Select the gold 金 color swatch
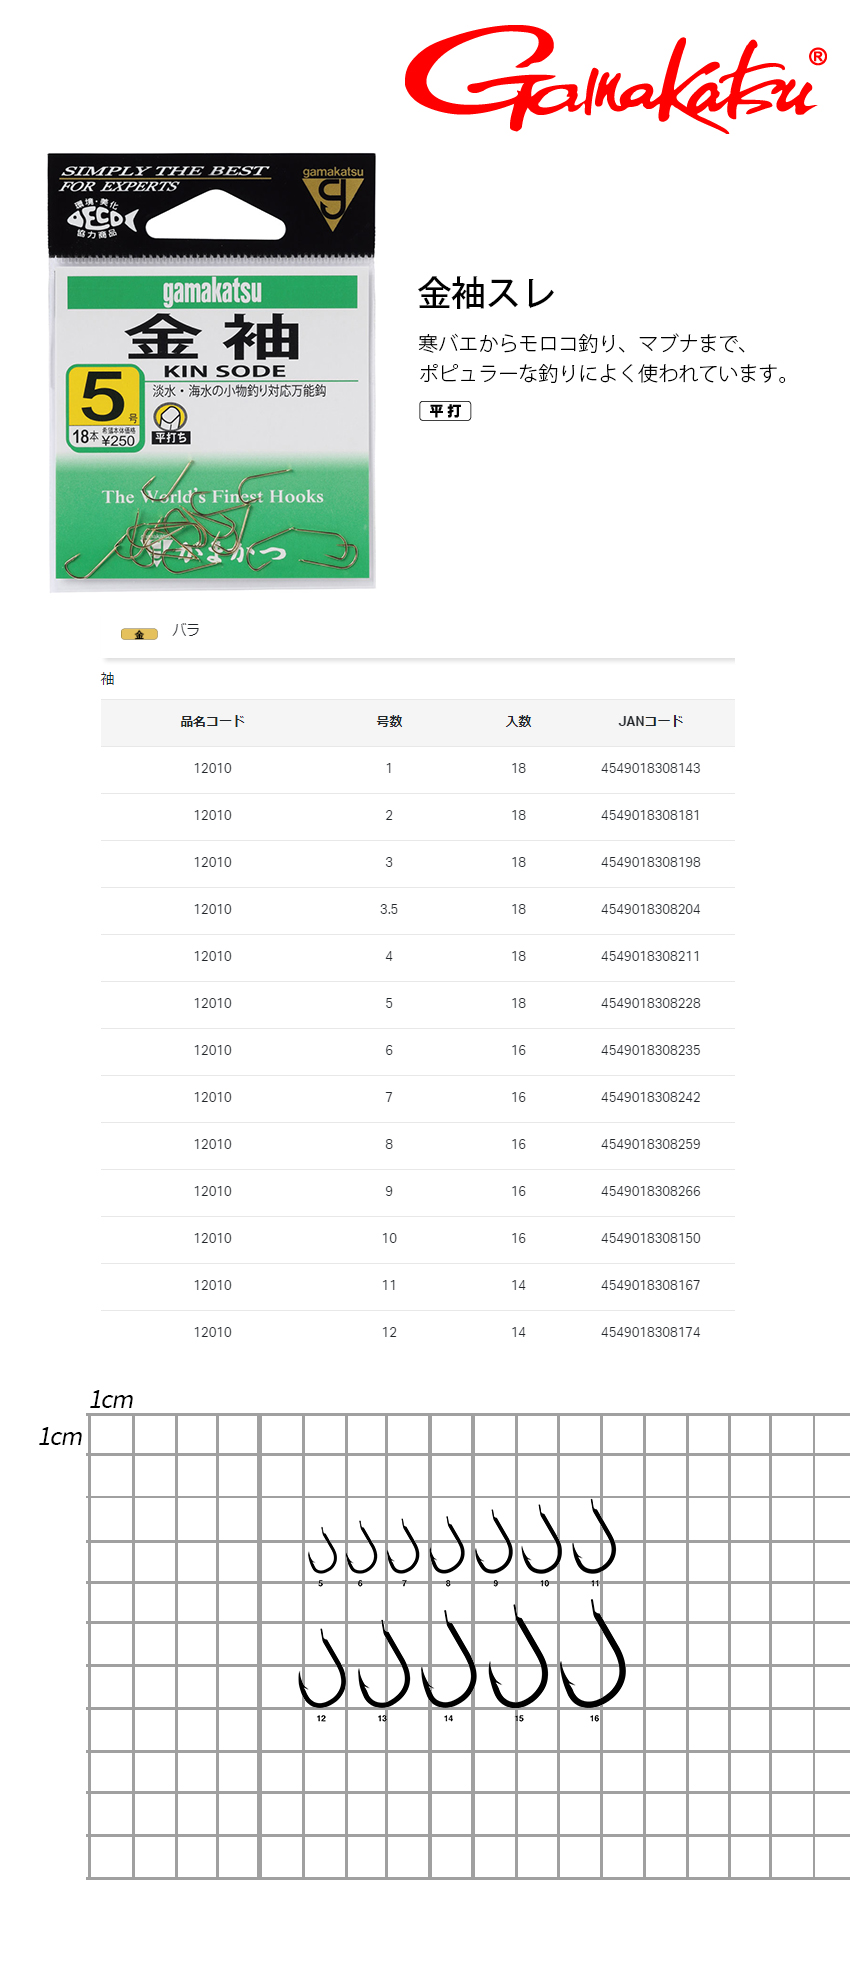The height and width of the screenshot is (1982, 850). click(x=139, y=634)
